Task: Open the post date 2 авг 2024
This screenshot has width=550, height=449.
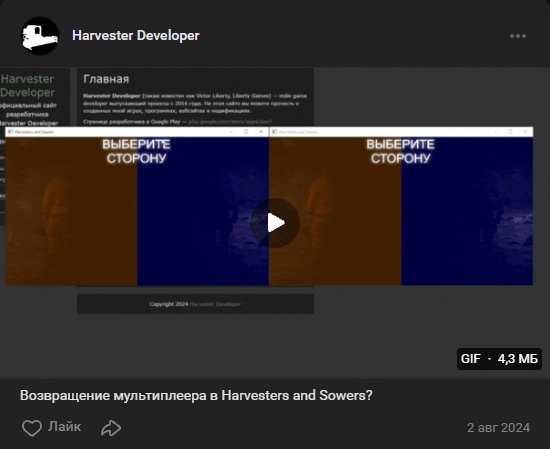Action: 498,428
